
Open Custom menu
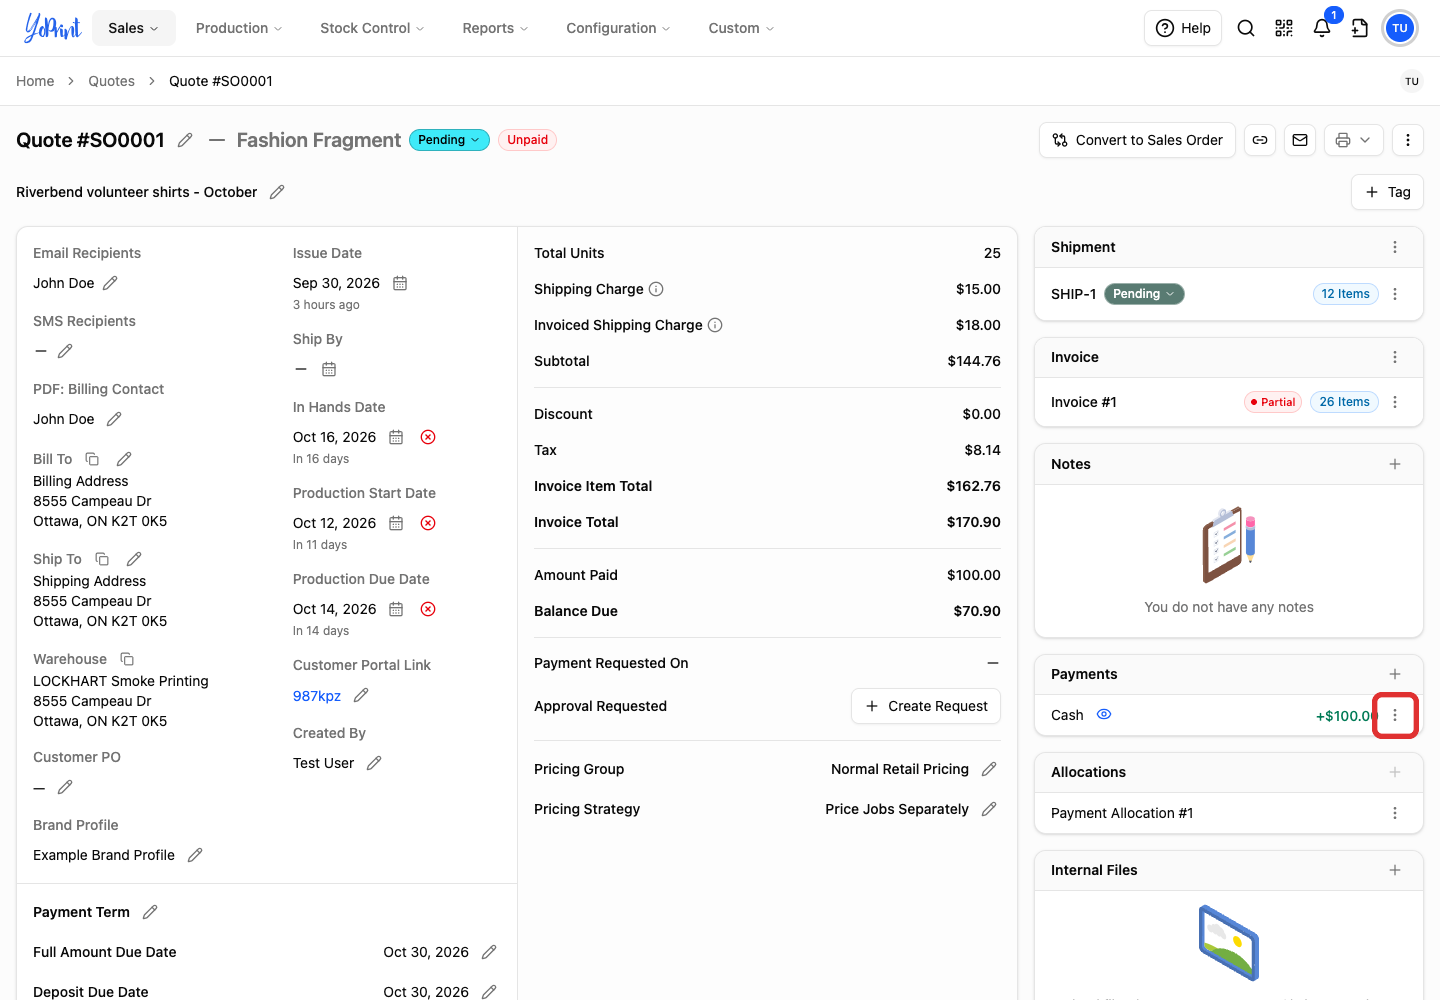[x=741, y=28]
